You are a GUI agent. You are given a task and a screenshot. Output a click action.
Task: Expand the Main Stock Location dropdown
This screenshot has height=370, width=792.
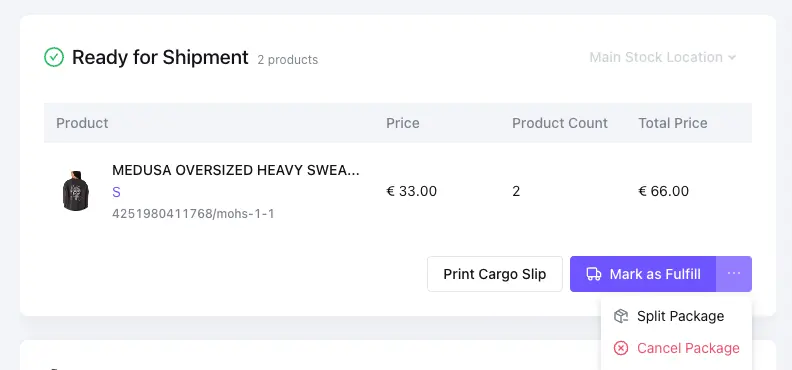tap(663, 58)
